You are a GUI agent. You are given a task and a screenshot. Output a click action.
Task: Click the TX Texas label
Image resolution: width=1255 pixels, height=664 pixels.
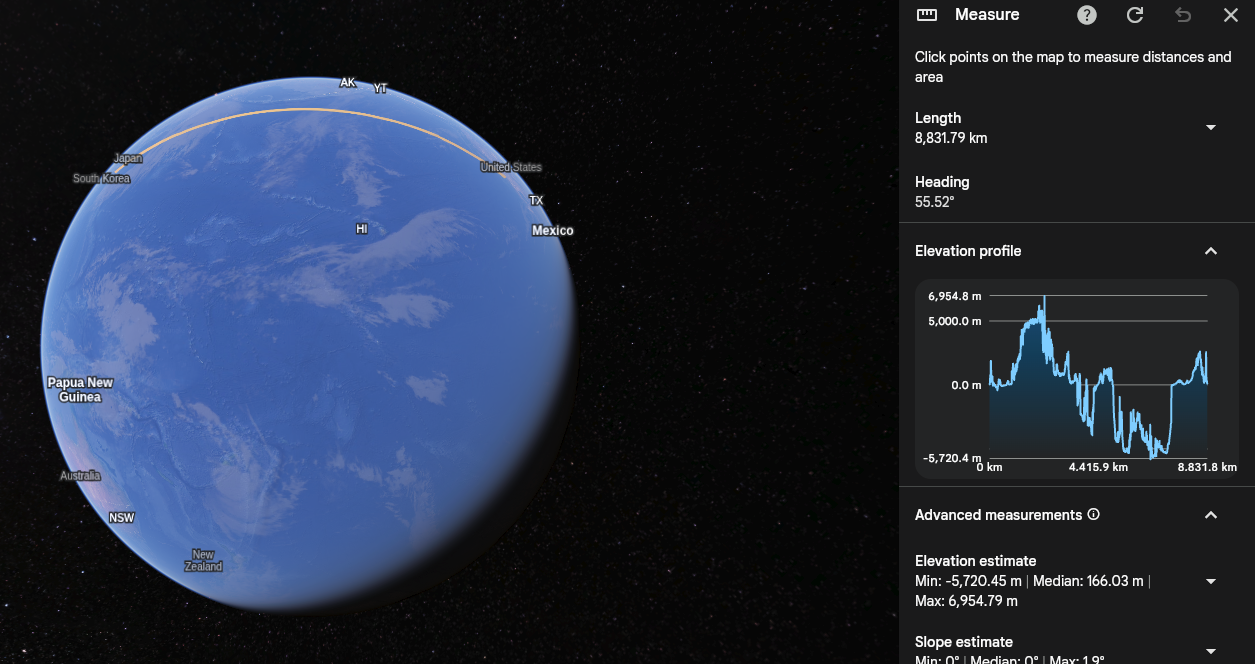pos(537,201)
